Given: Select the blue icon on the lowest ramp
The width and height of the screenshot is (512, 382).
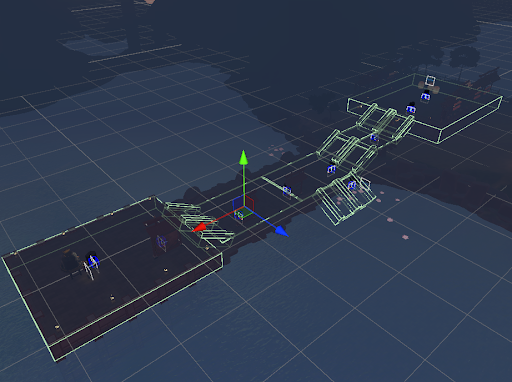Looking at the screenshot, I should (x=352, y=185).
